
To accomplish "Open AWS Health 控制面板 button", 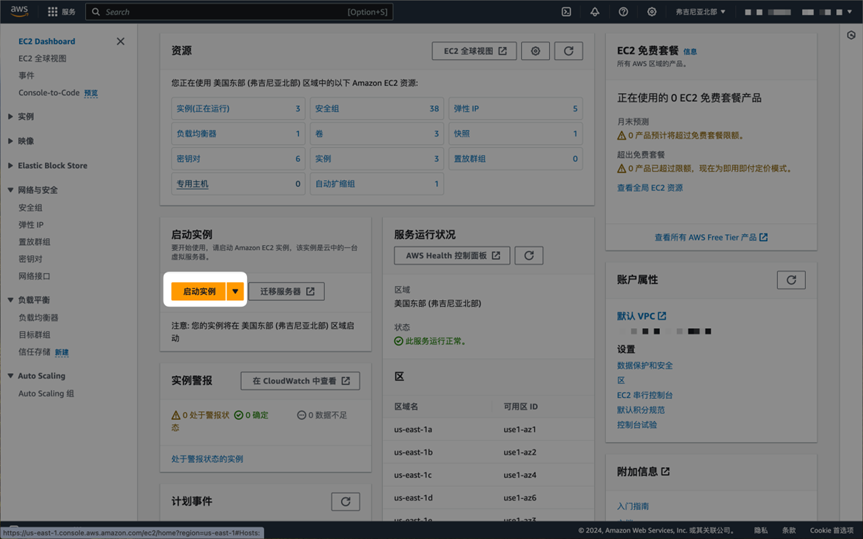I will coord(452,255).
